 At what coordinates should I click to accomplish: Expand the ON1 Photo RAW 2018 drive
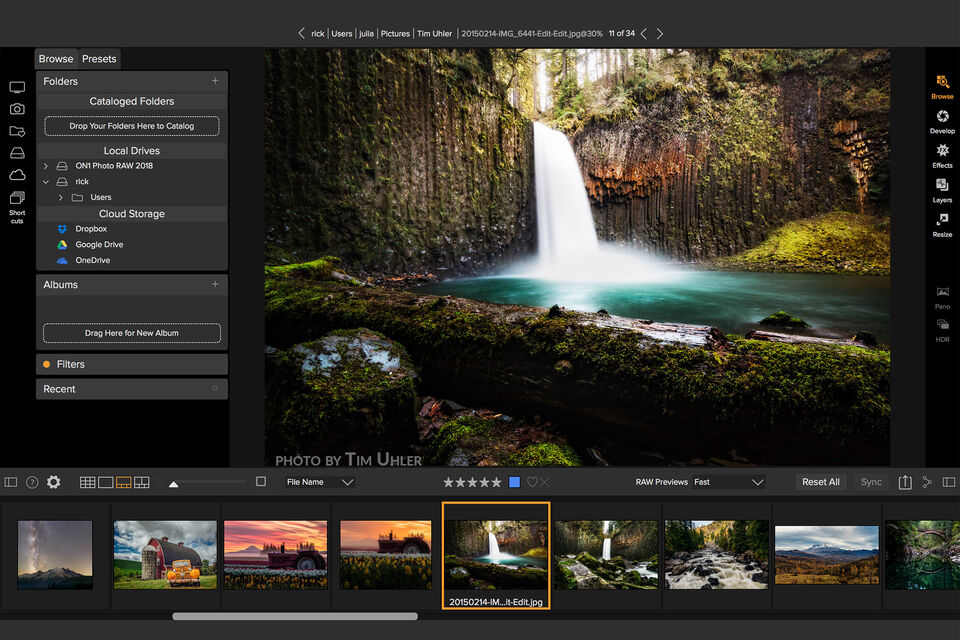(46, 166)
